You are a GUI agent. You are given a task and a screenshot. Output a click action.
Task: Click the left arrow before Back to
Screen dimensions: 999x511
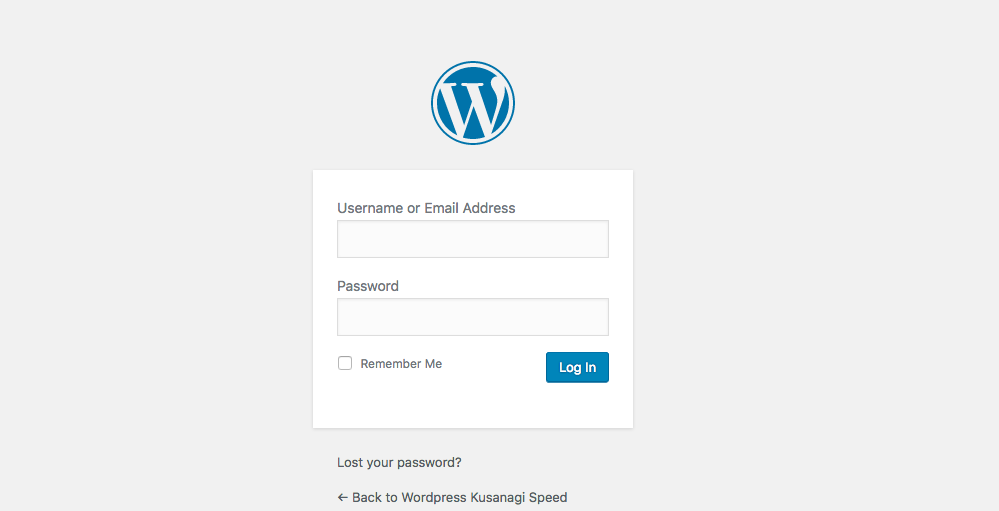[x=343, y=498]
